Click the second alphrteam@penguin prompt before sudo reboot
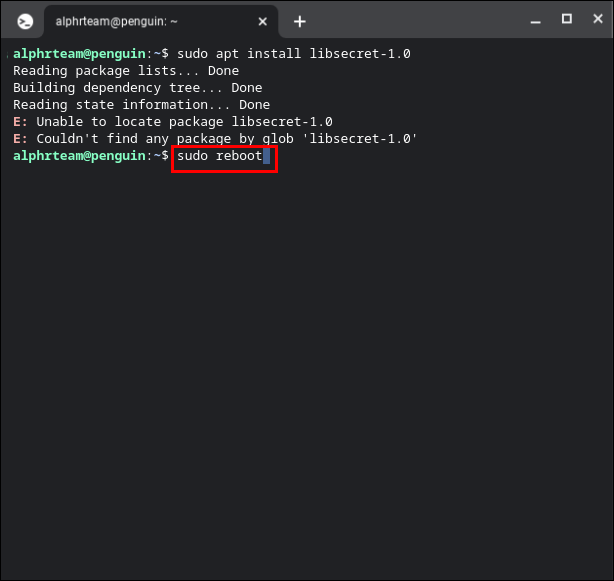Image resolution: width=614 pixels, height=581 pixels. (91, 156)
